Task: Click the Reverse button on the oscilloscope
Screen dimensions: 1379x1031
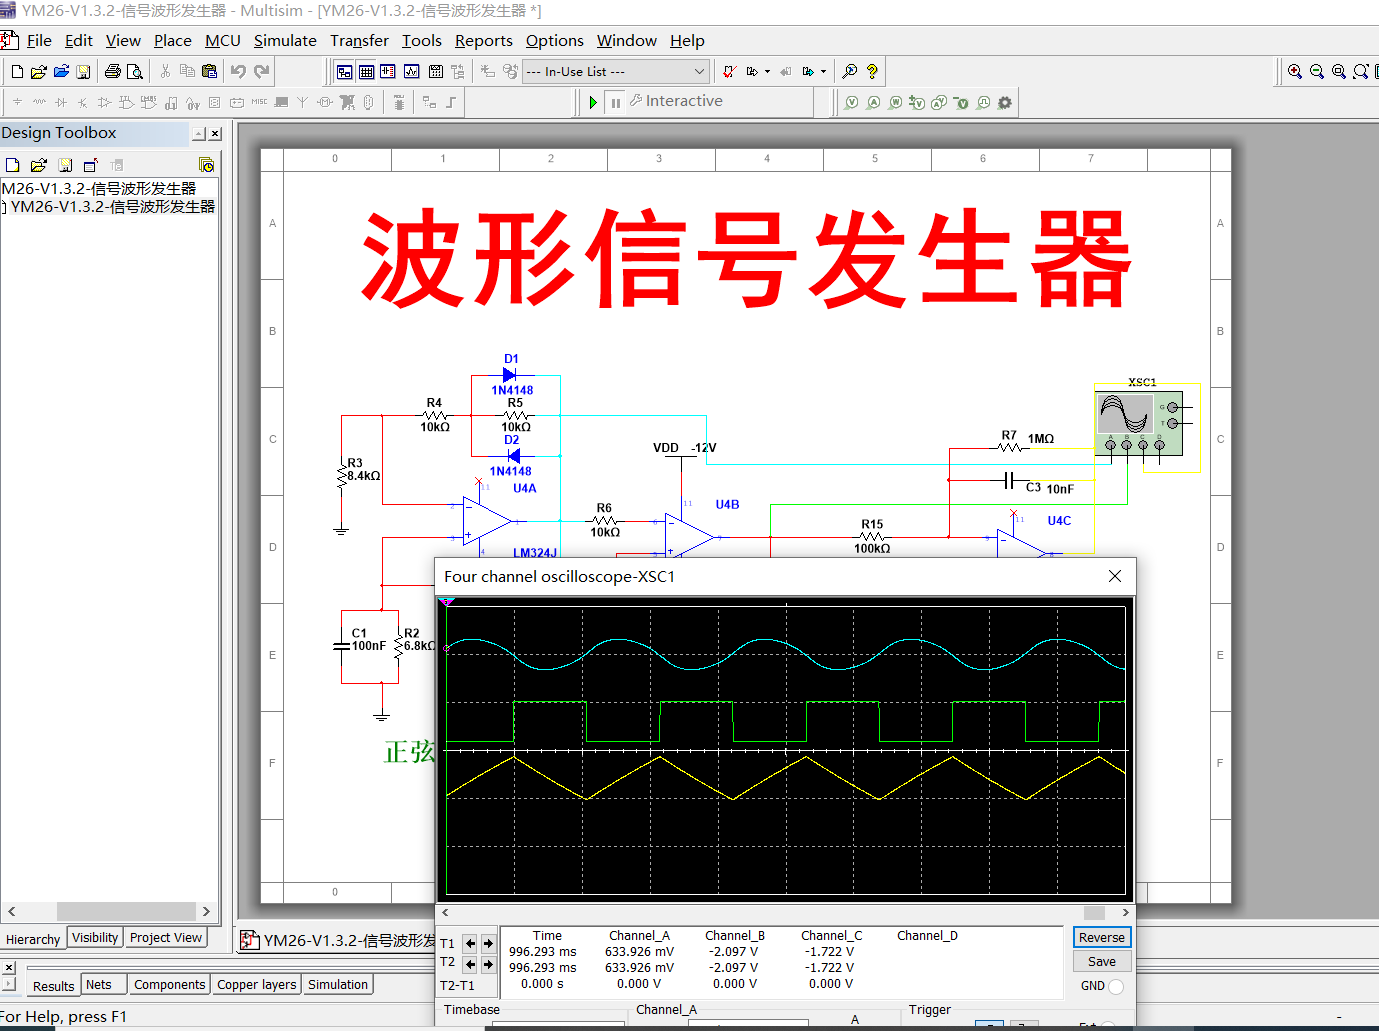Action: [x=1101, y=937]
